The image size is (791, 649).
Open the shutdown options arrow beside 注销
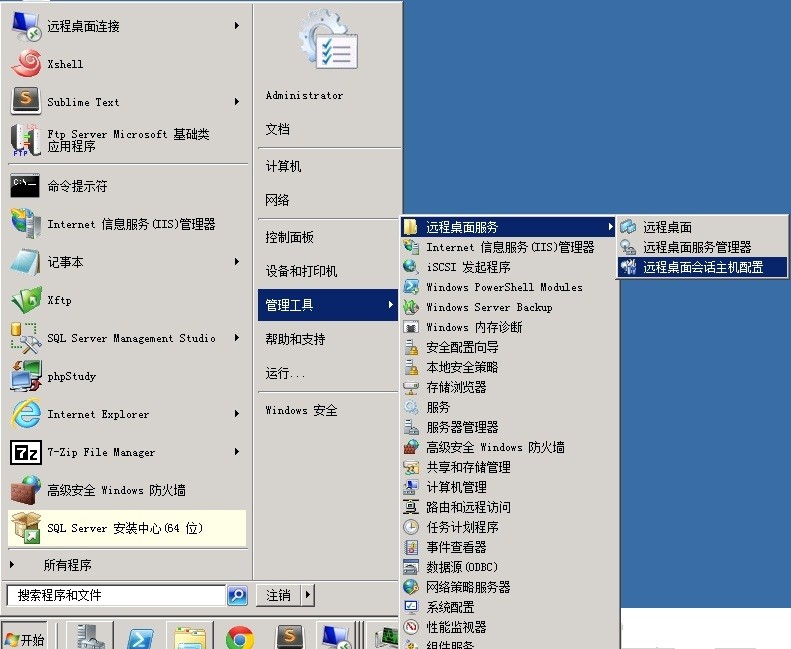(308, 595)
